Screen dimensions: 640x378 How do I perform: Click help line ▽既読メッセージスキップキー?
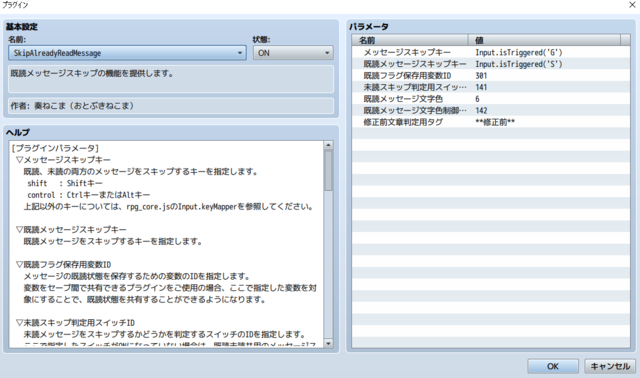71,229
